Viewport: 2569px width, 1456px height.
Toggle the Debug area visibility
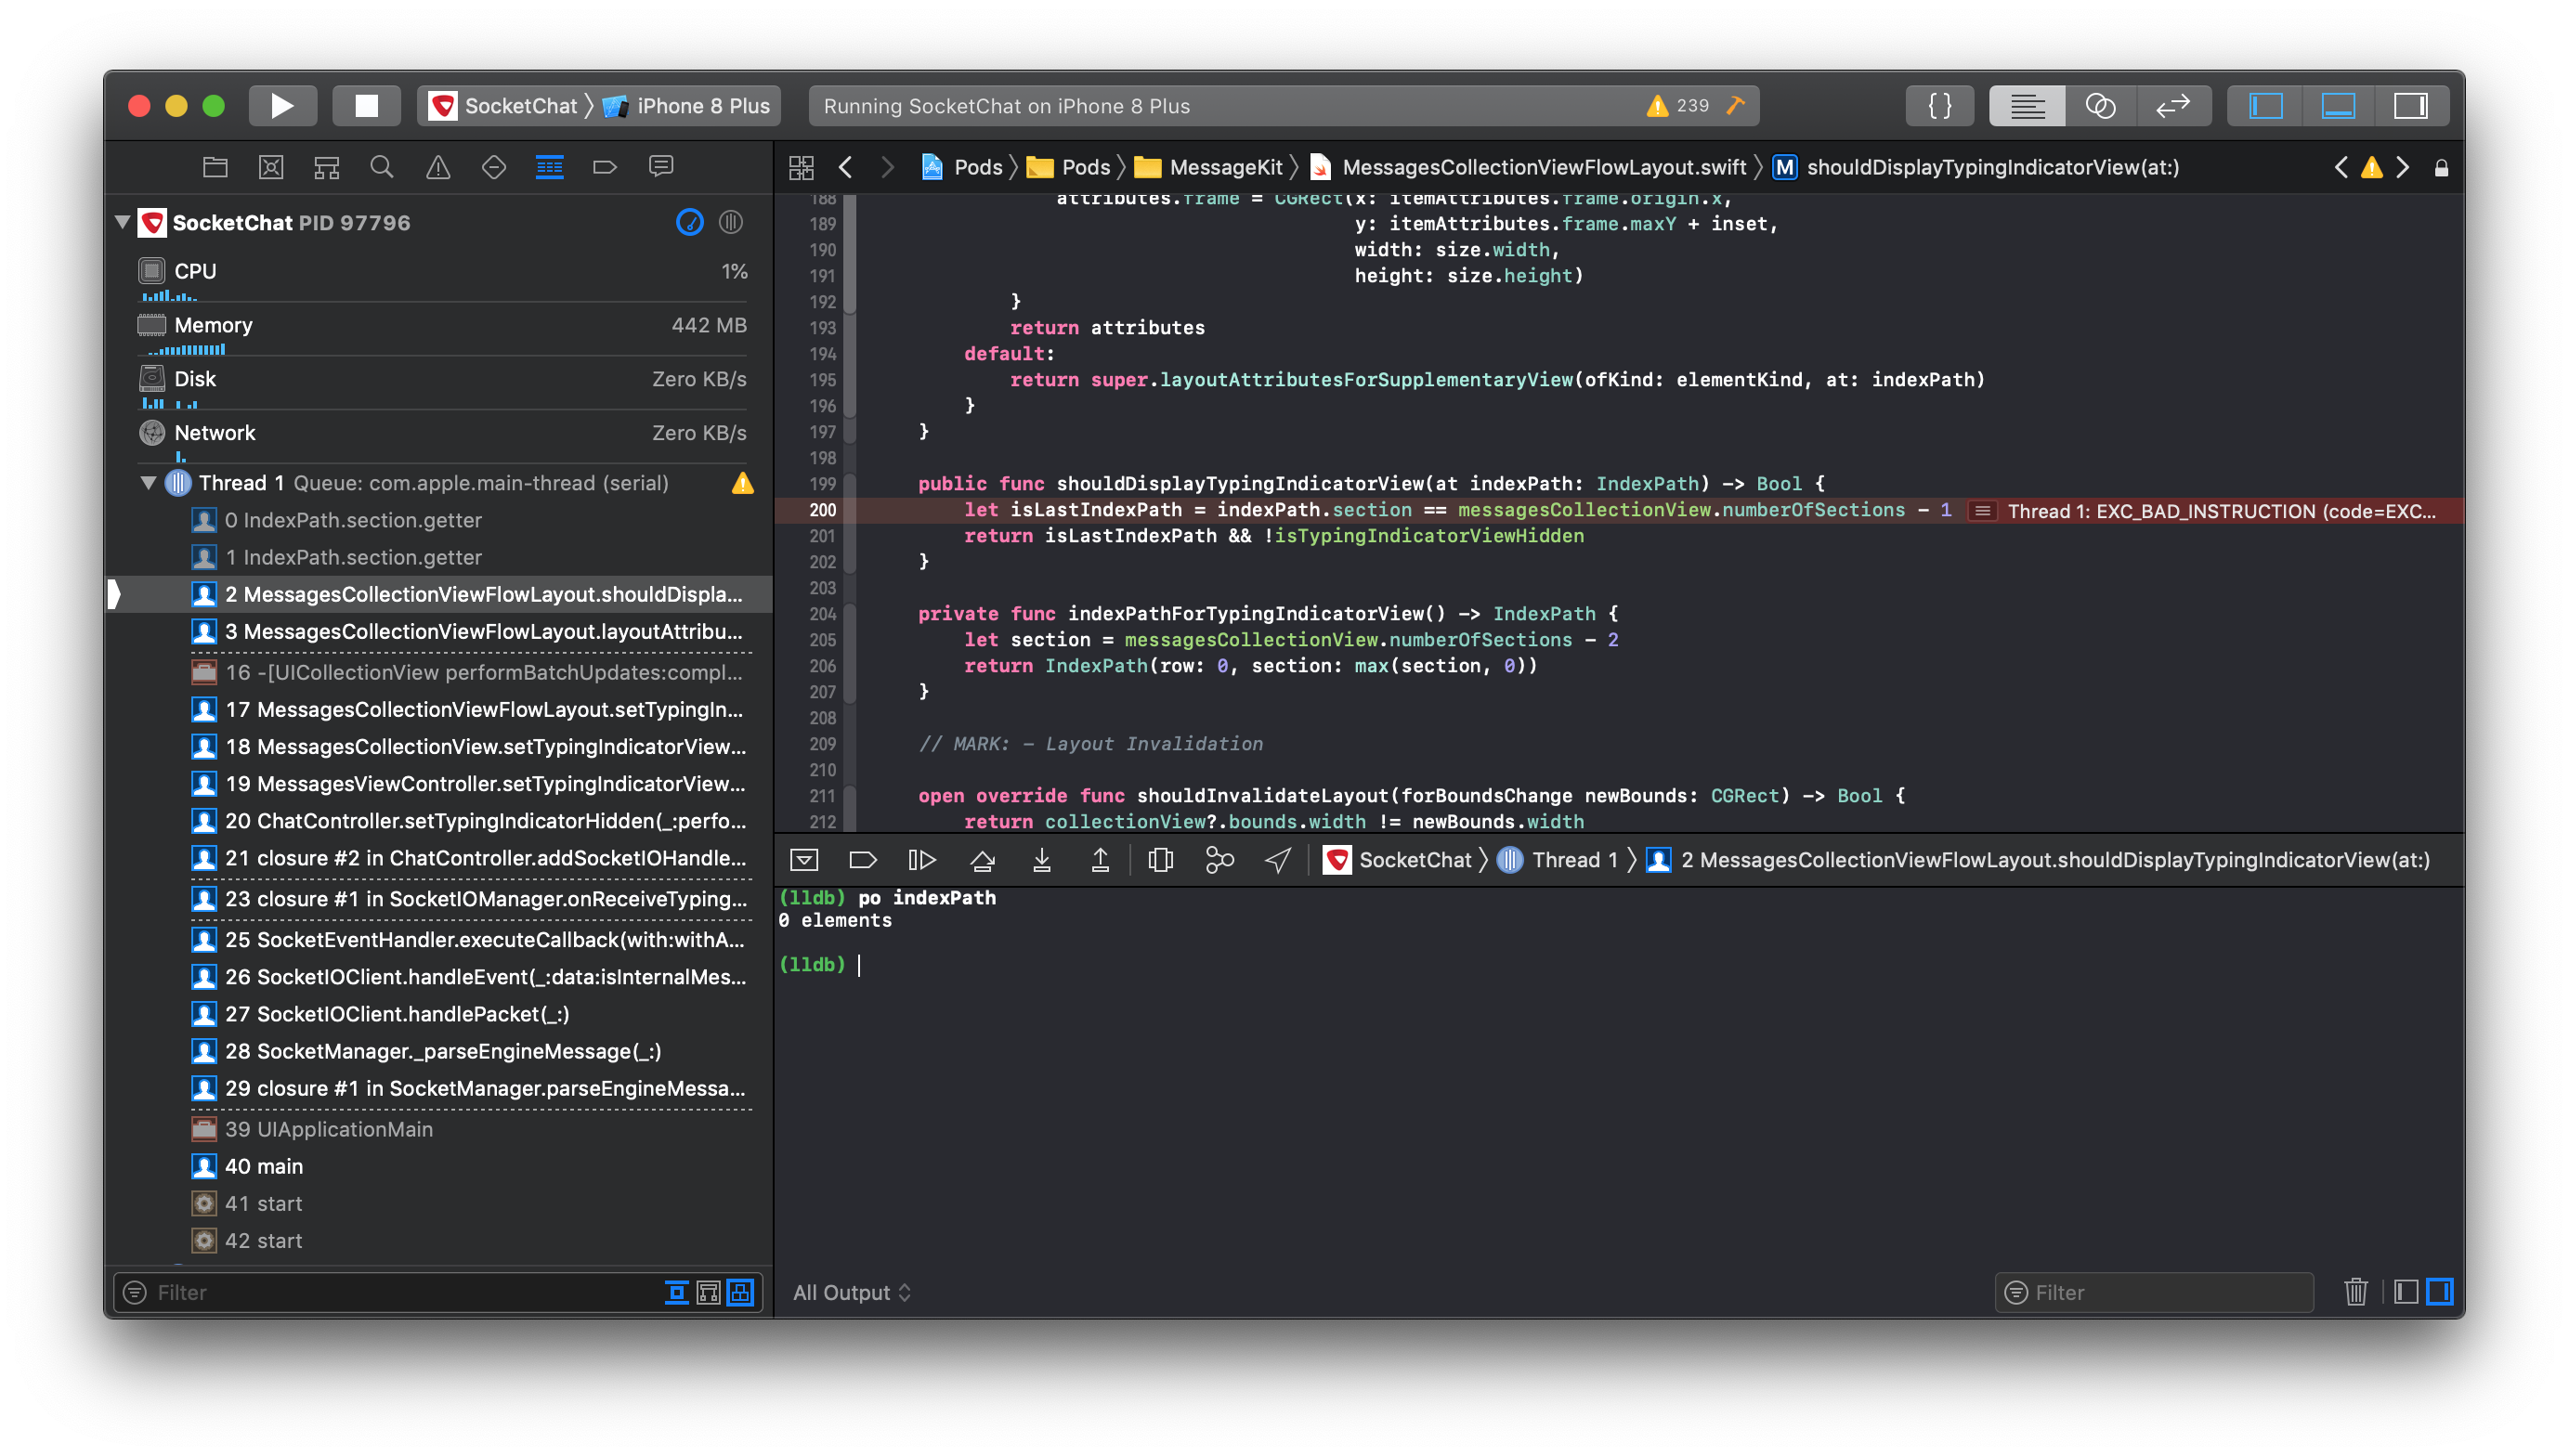(2338, 106)
